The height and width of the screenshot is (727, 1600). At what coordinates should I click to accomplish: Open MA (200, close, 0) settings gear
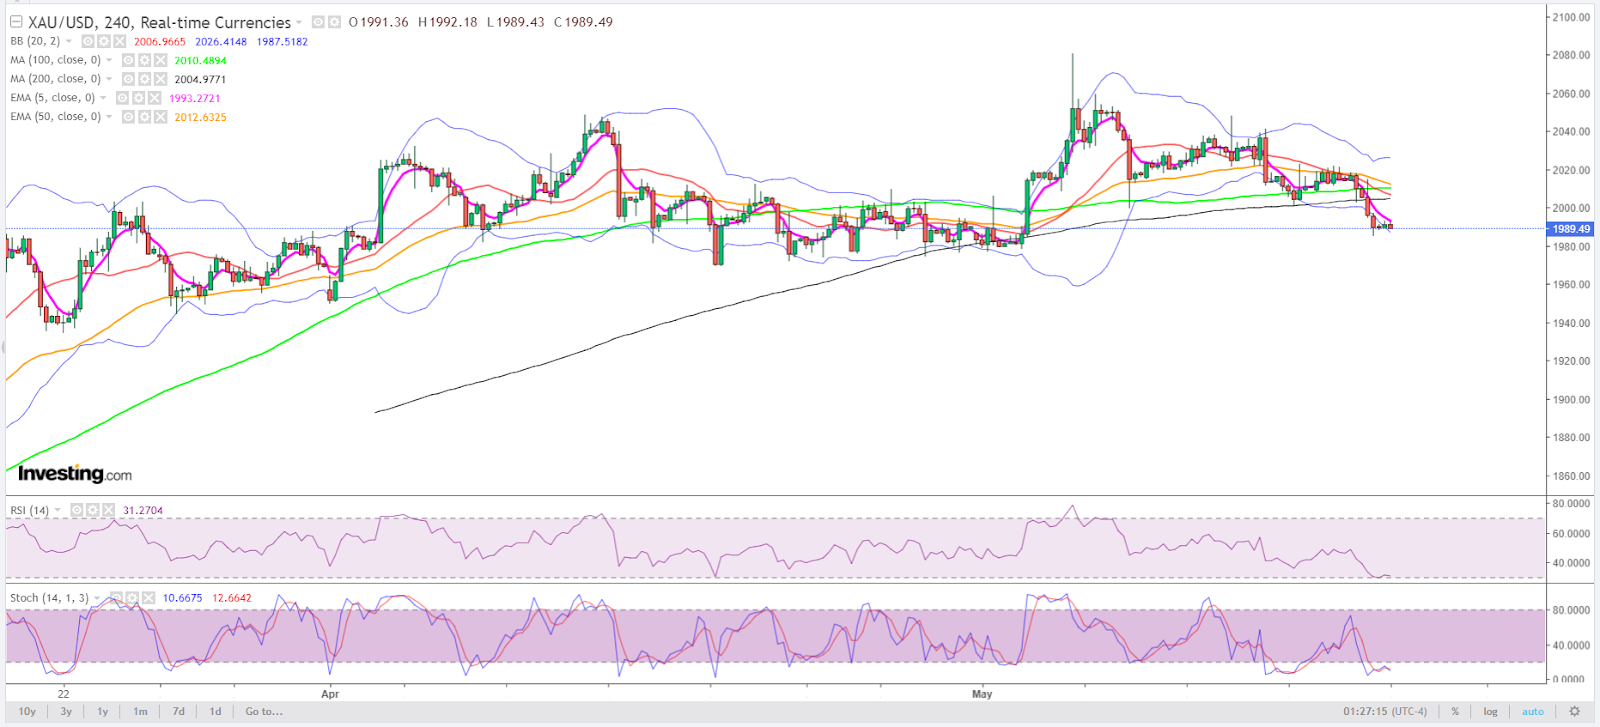144,79
